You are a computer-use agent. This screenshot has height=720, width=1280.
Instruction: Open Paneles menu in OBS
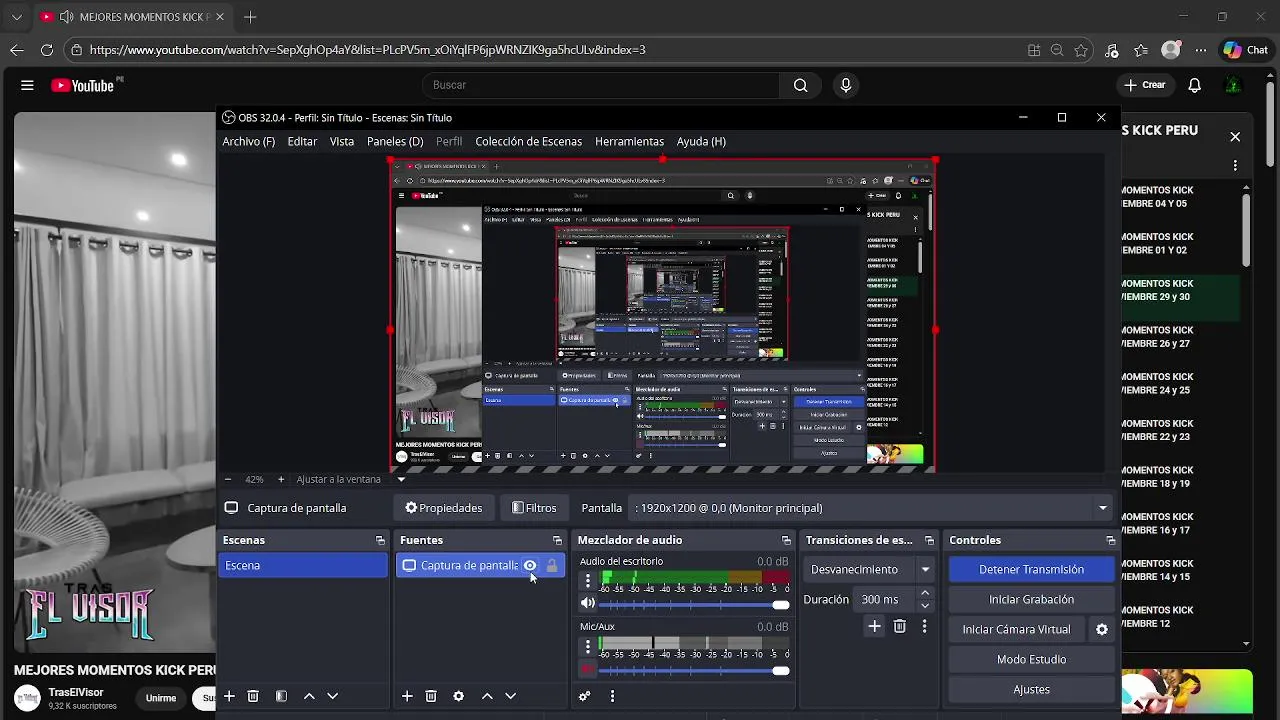395,142
